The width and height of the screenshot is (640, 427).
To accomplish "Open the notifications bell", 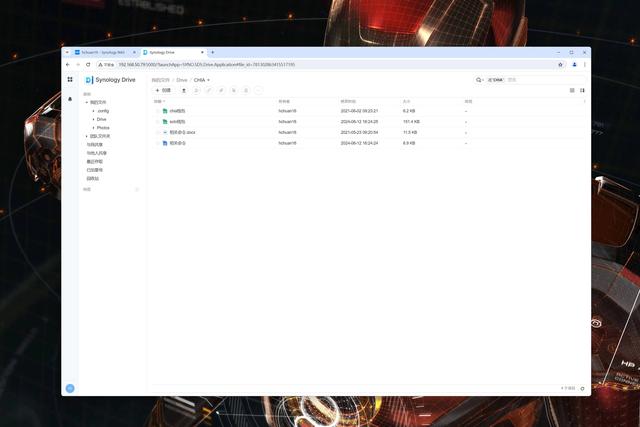I will coord(70,99).
